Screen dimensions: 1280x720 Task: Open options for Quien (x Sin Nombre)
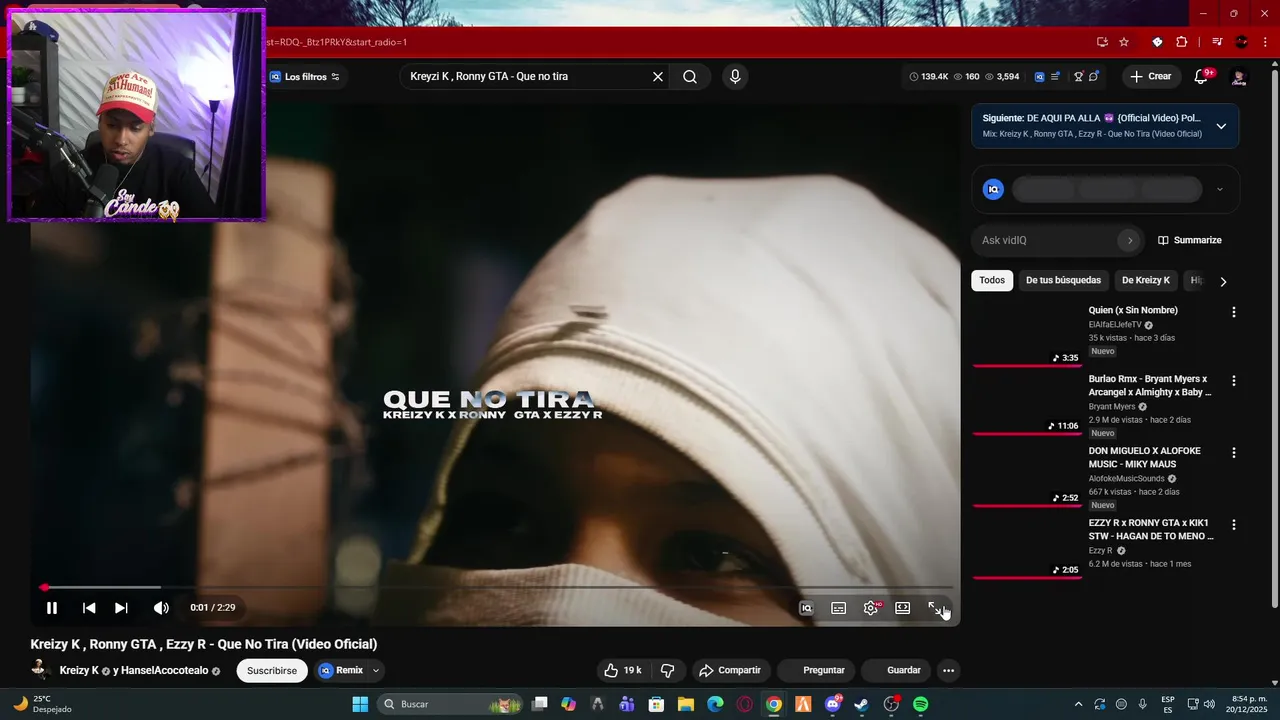tap(1234, 312)
